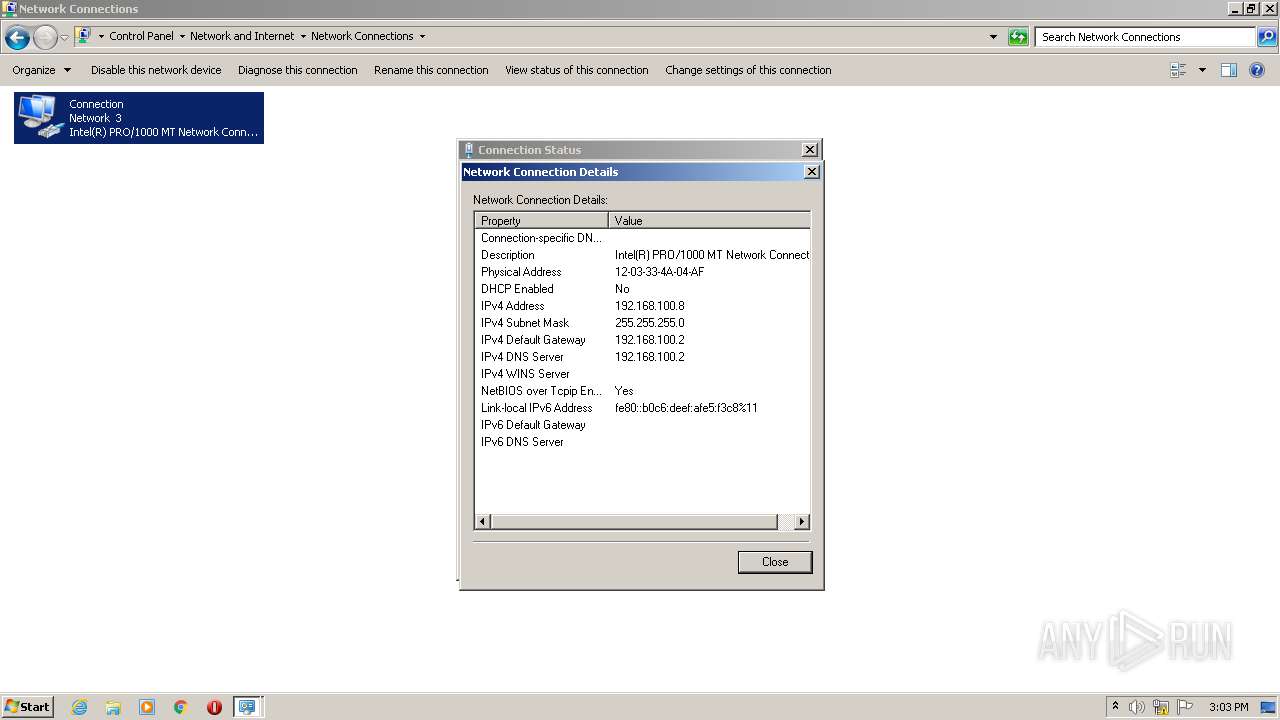
Task: Click the Close button in details dialog
Action: click(775, 562)
